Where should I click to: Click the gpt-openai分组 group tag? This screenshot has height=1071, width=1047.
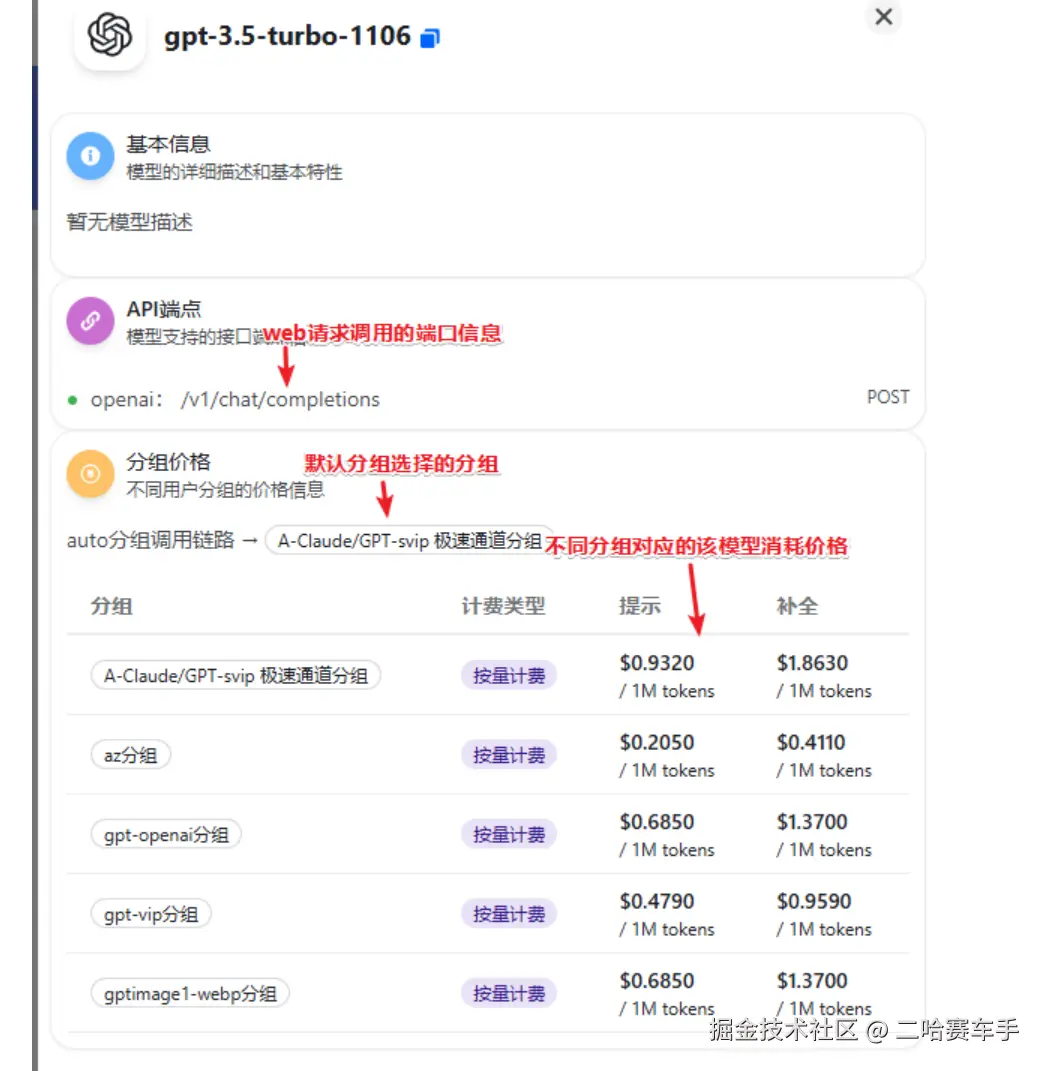(166, 835)
